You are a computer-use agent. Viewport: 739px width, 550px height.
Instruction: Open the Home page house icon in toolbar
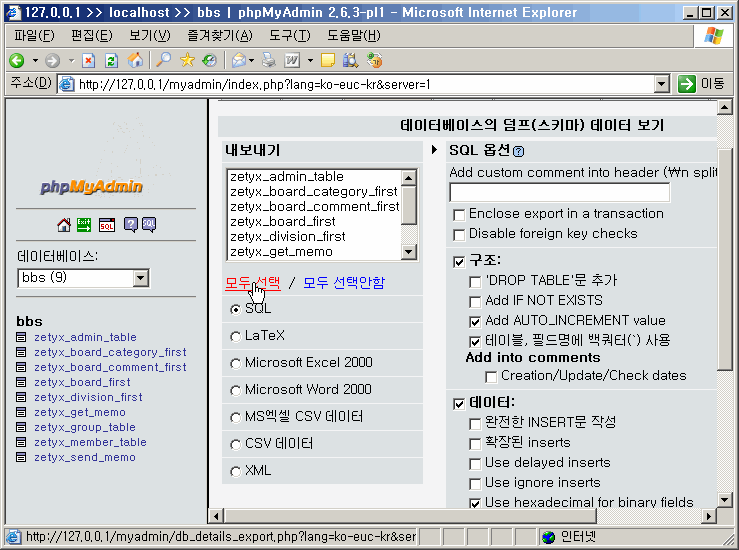(135, 60)
